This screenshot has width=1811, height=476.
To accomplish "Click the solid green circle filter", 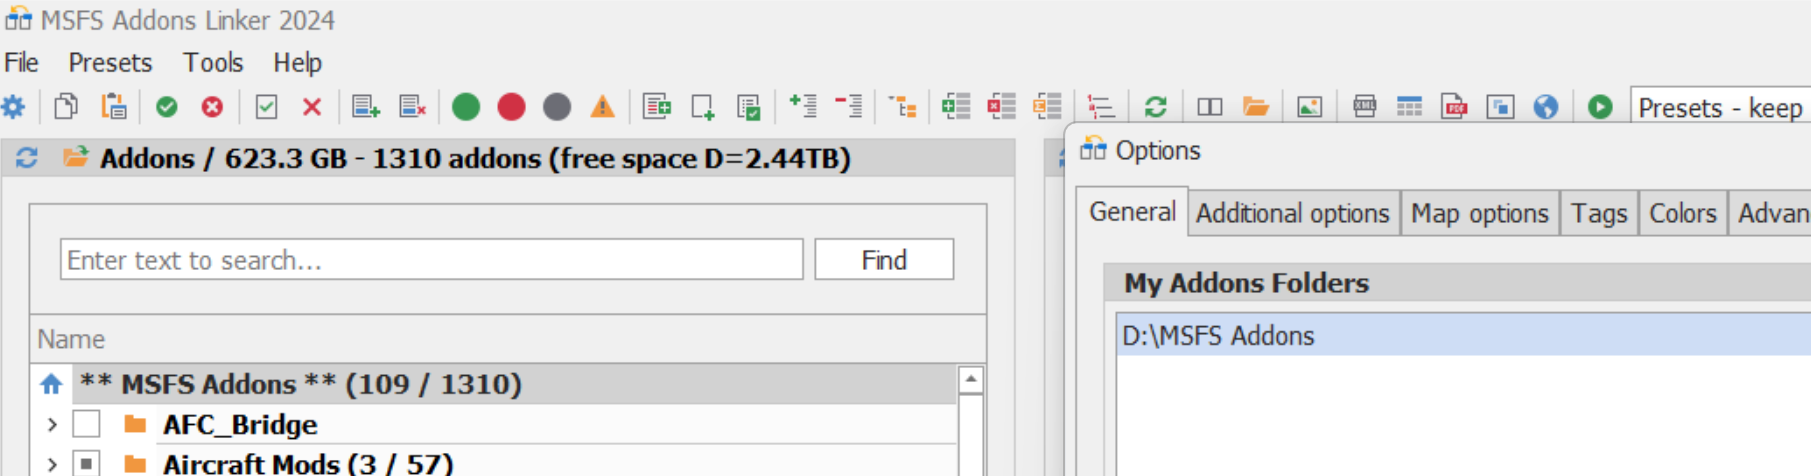I will (466, 106).
